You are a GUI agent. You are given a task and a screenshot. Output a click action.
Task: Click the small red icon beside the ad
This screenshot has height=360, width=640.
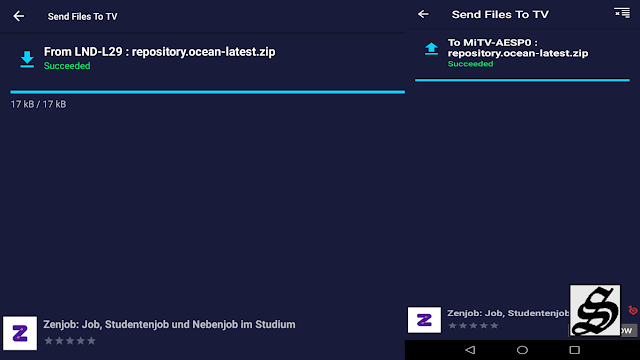(x=633, y=310)
